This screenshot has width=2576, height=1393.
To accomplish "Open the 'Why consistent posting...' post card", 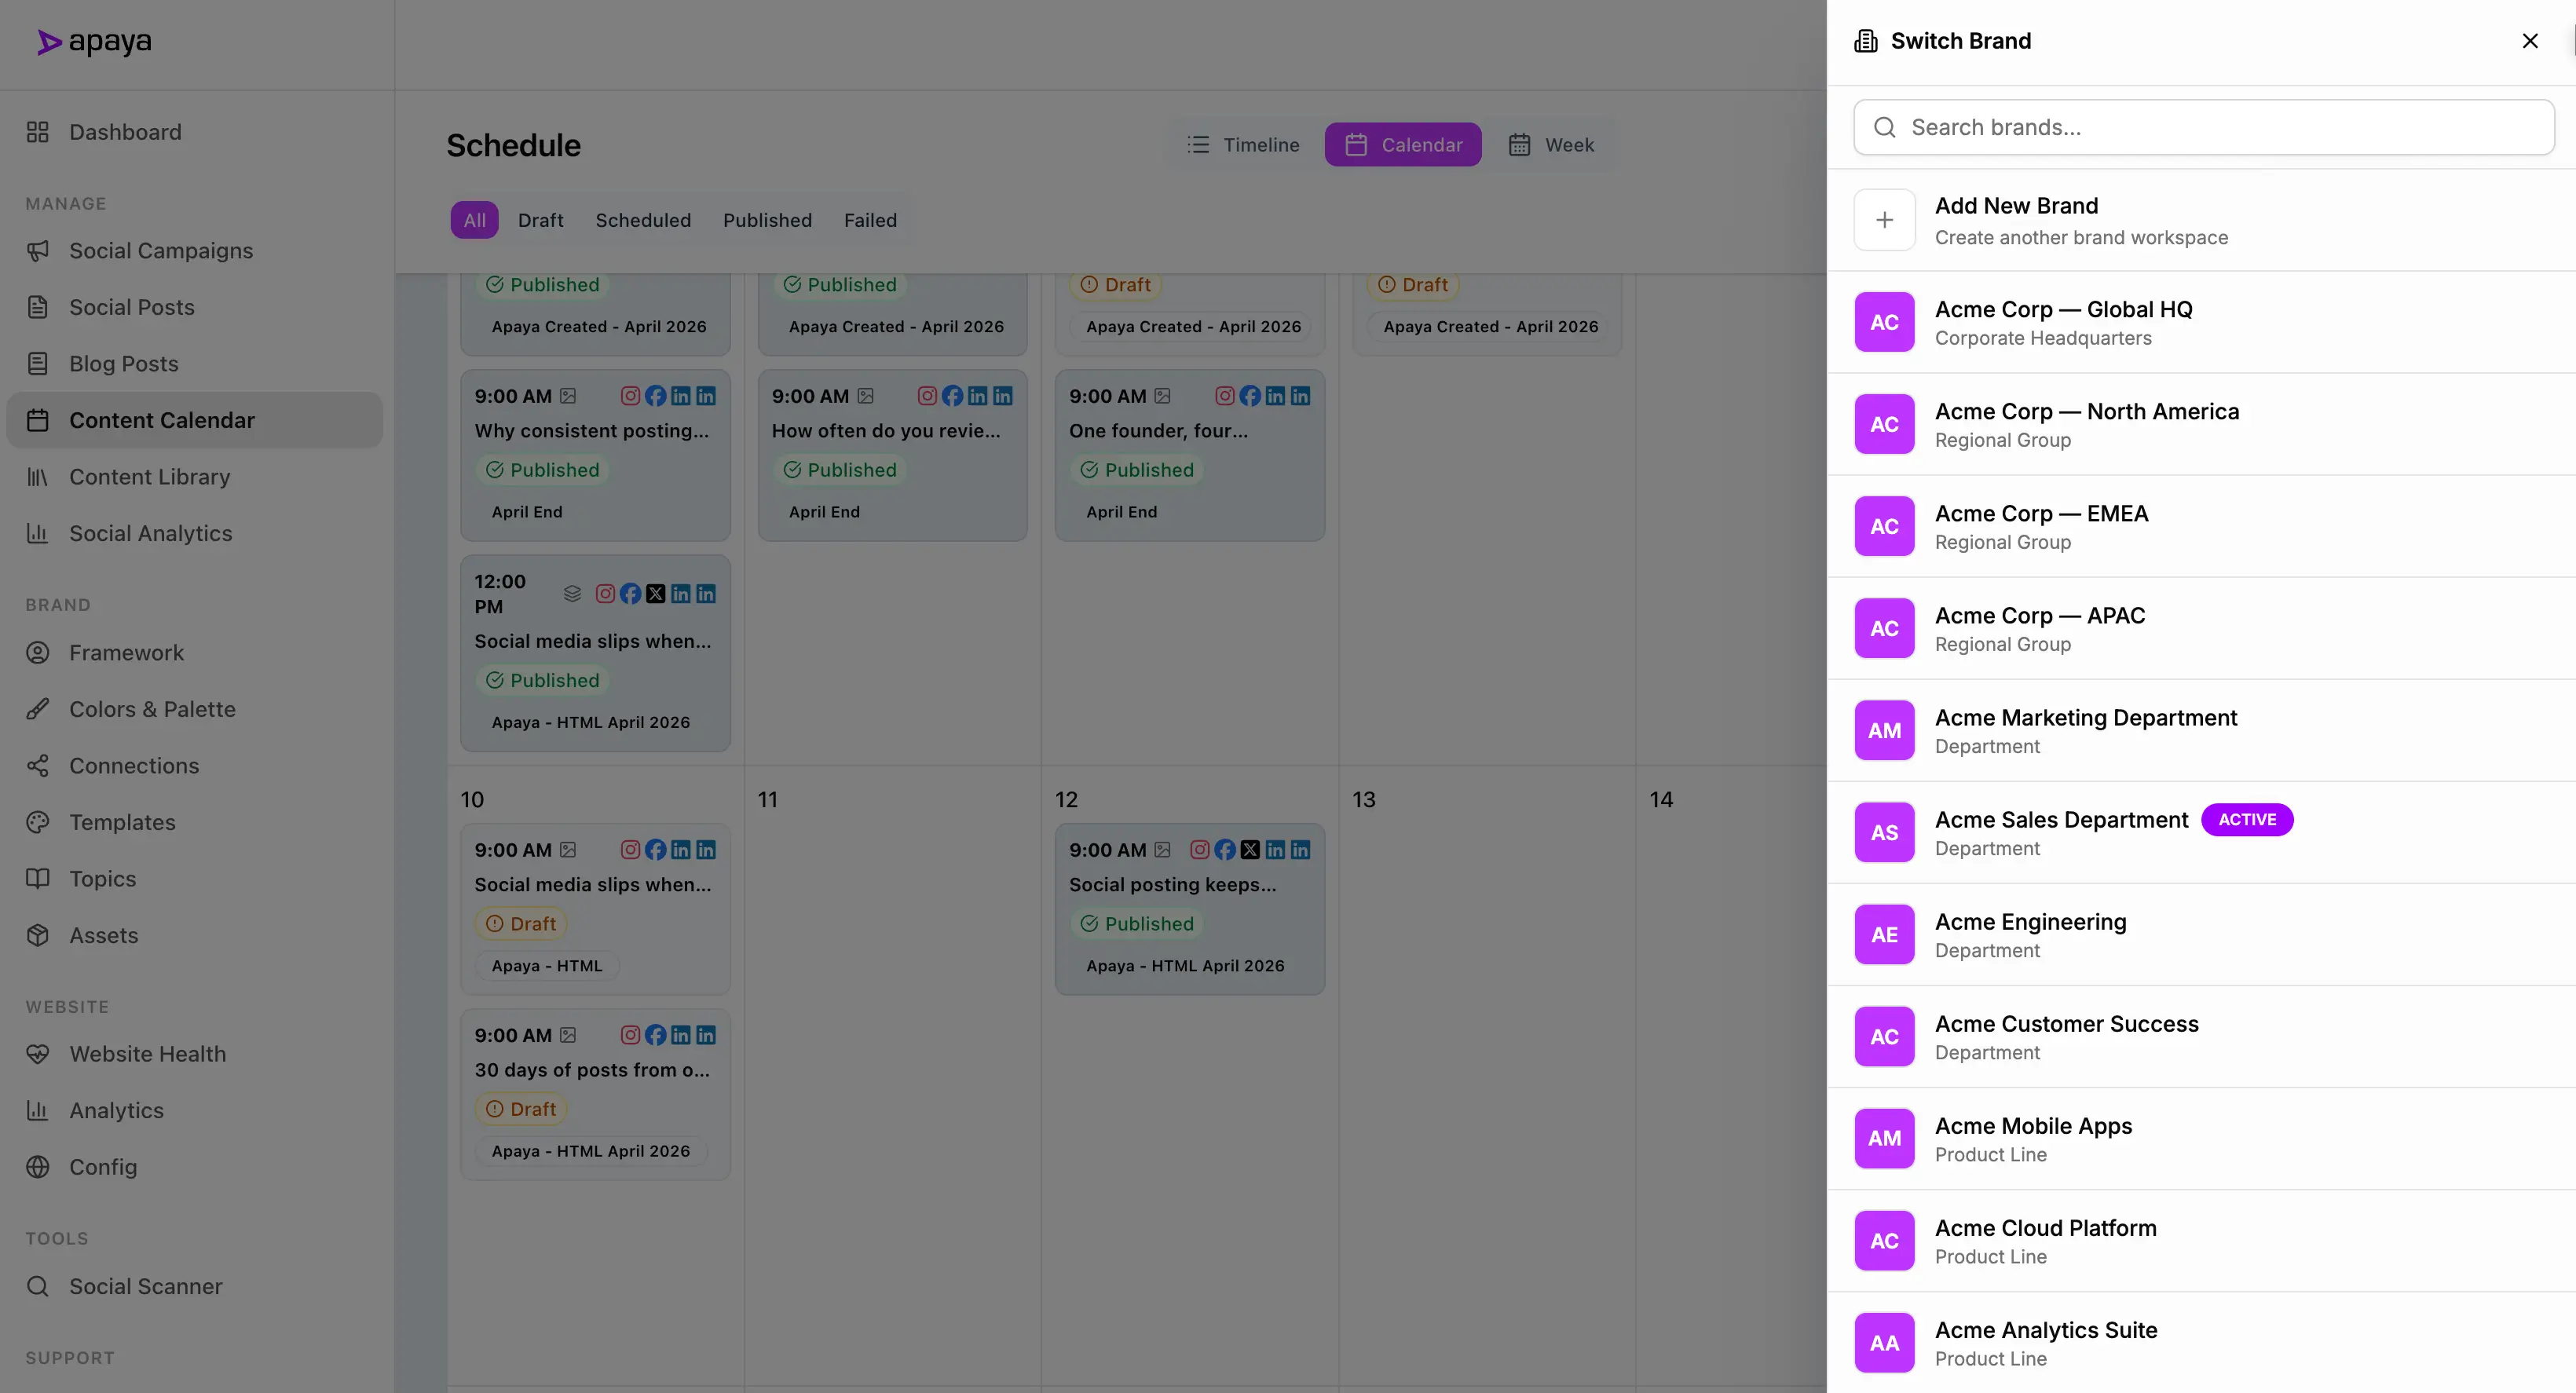I will click(595, 455).
